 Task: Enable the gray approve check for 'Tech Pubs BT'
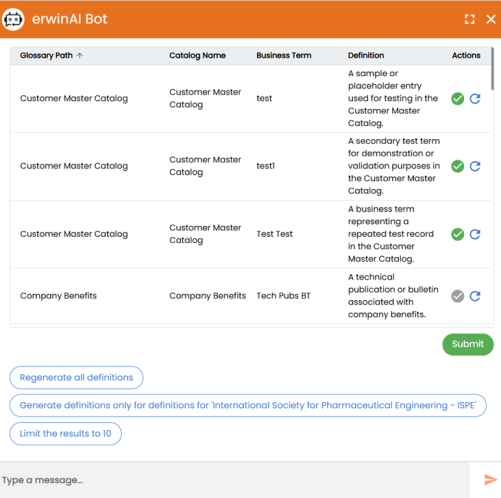point(458,296)
